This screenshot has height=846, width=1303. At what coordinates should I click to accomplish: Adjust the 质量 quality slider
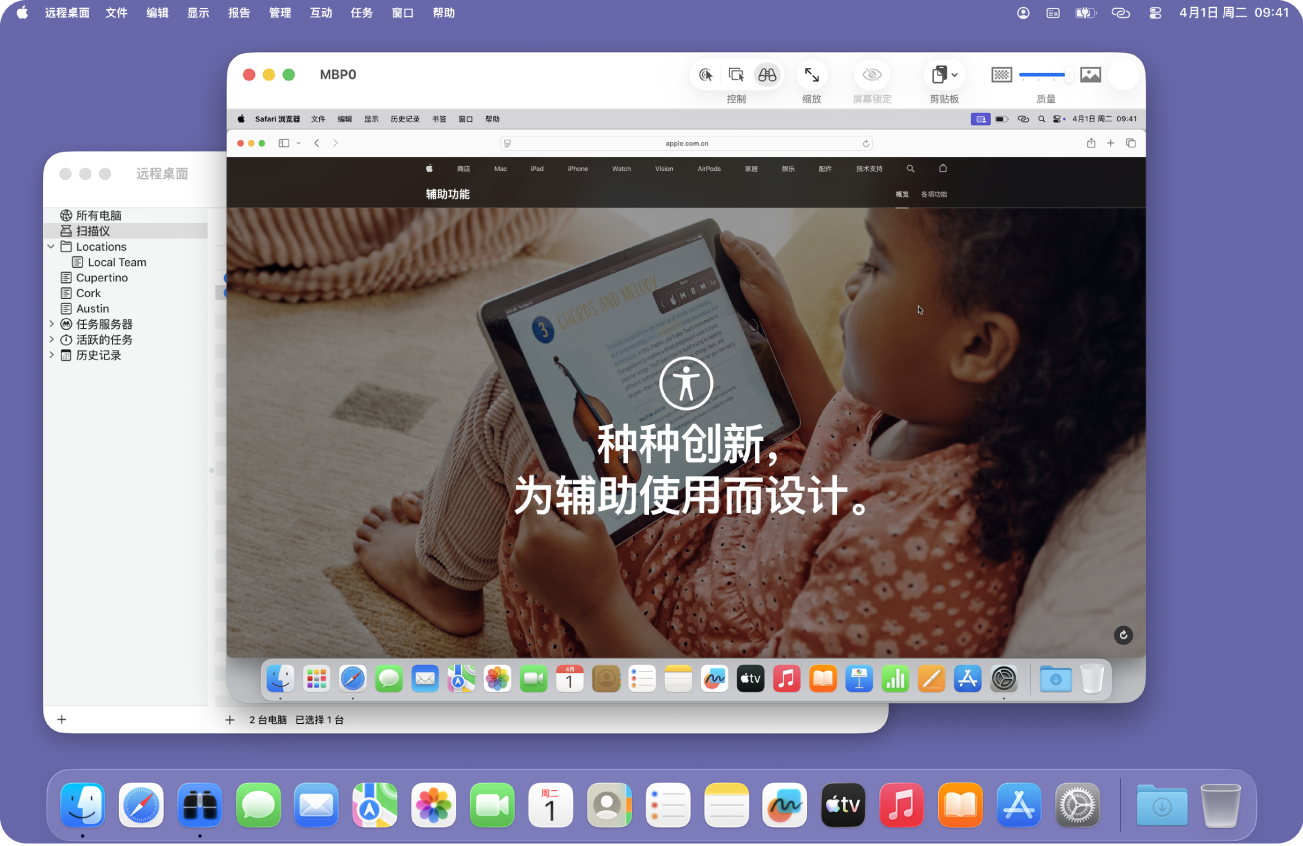(x=1043, y=74)
